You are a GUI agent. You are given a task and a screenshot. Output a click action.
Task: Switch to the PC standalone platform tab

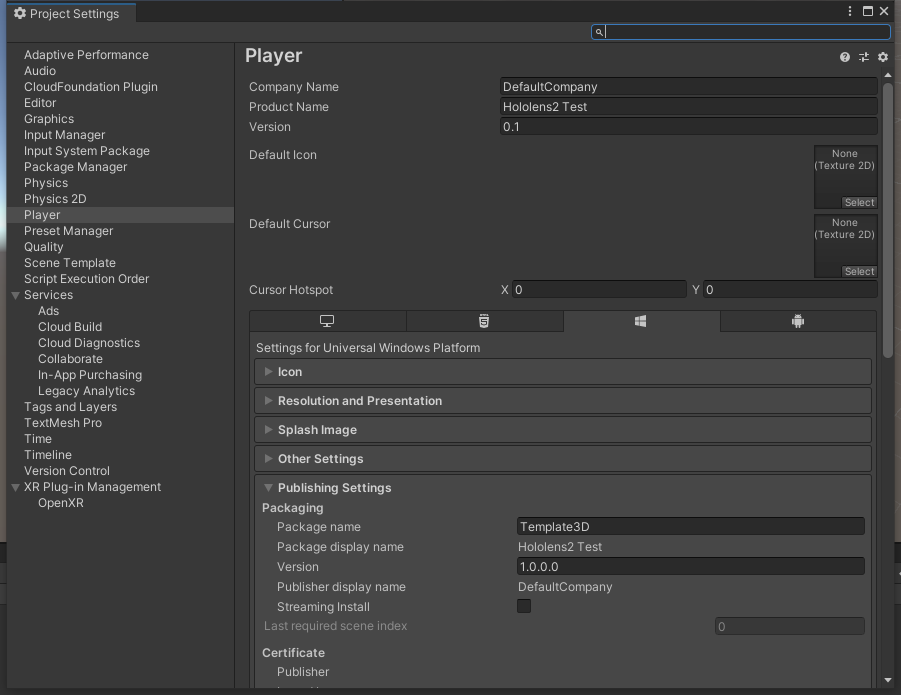point(328,321)
